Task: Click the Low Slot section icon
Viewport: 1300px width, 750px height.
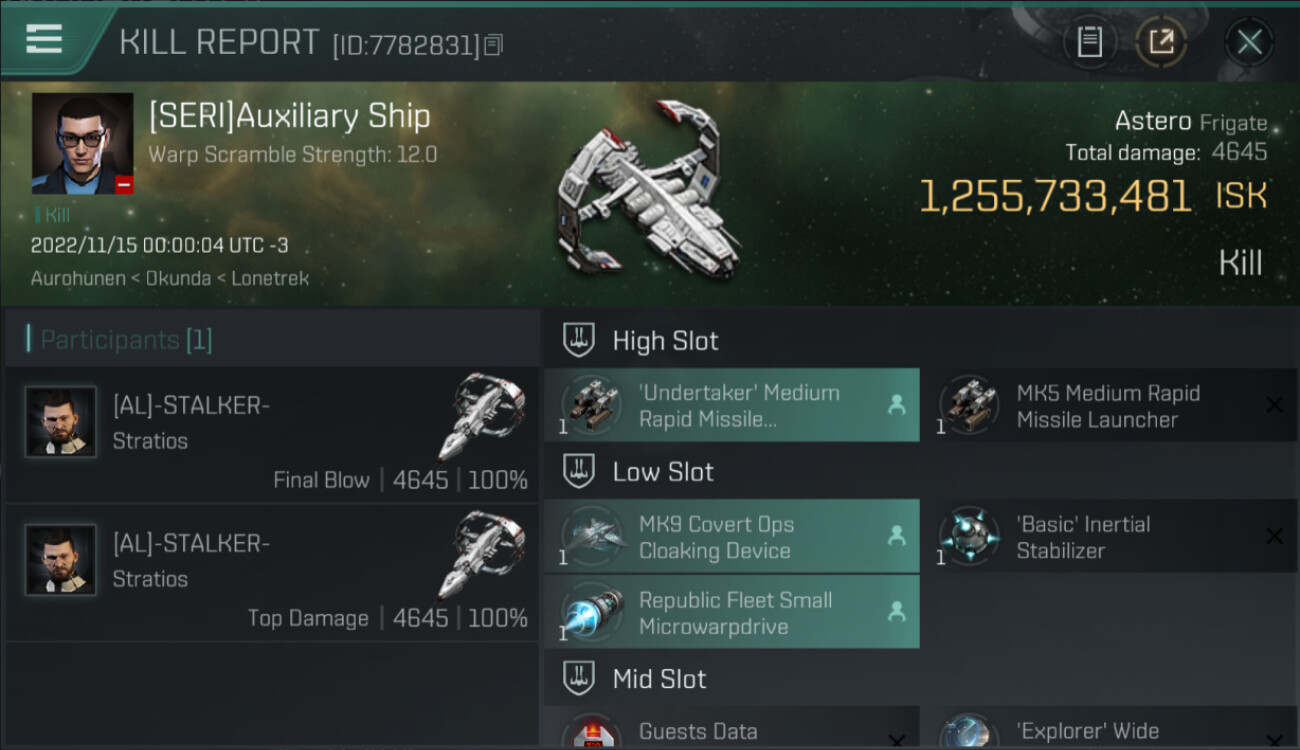Action: [579, 471]
